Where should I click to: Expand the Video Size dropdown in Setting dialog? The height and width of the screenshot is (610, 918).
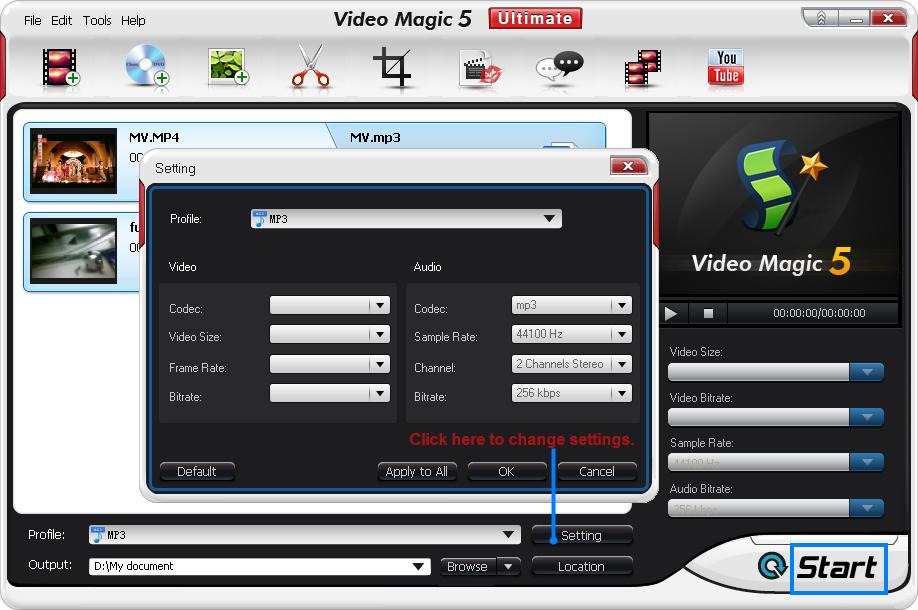click(x=380, y=334)
